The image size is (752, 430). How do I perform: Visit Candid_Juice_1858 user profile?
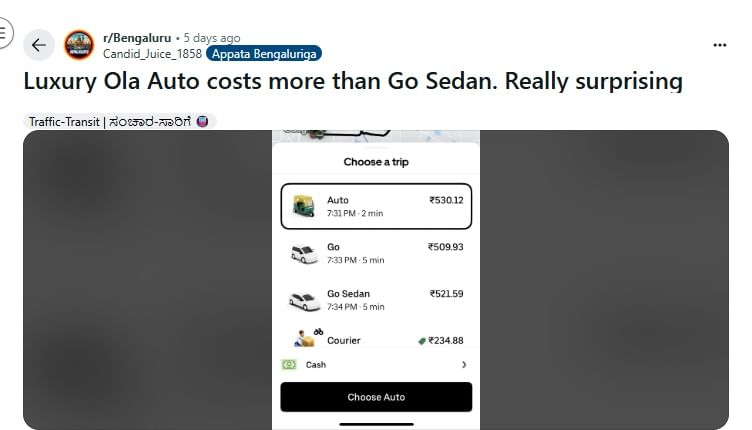tap(152, 53)
